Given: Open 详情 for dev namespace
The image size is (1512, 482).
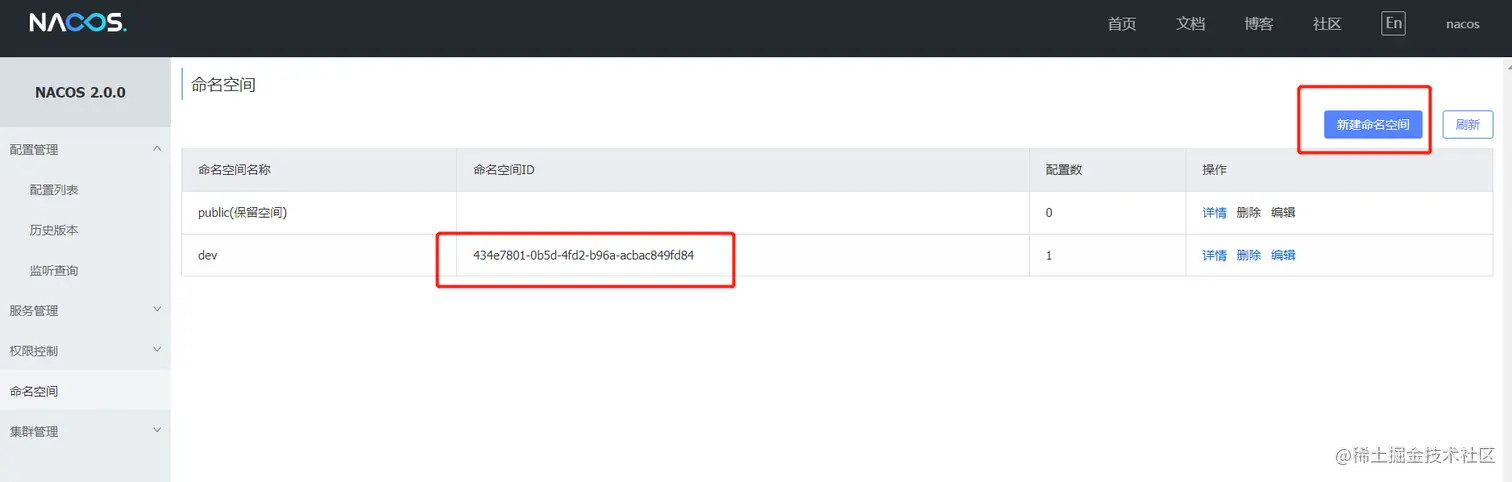Looking at the screenshot, I should coord(1214,255).
